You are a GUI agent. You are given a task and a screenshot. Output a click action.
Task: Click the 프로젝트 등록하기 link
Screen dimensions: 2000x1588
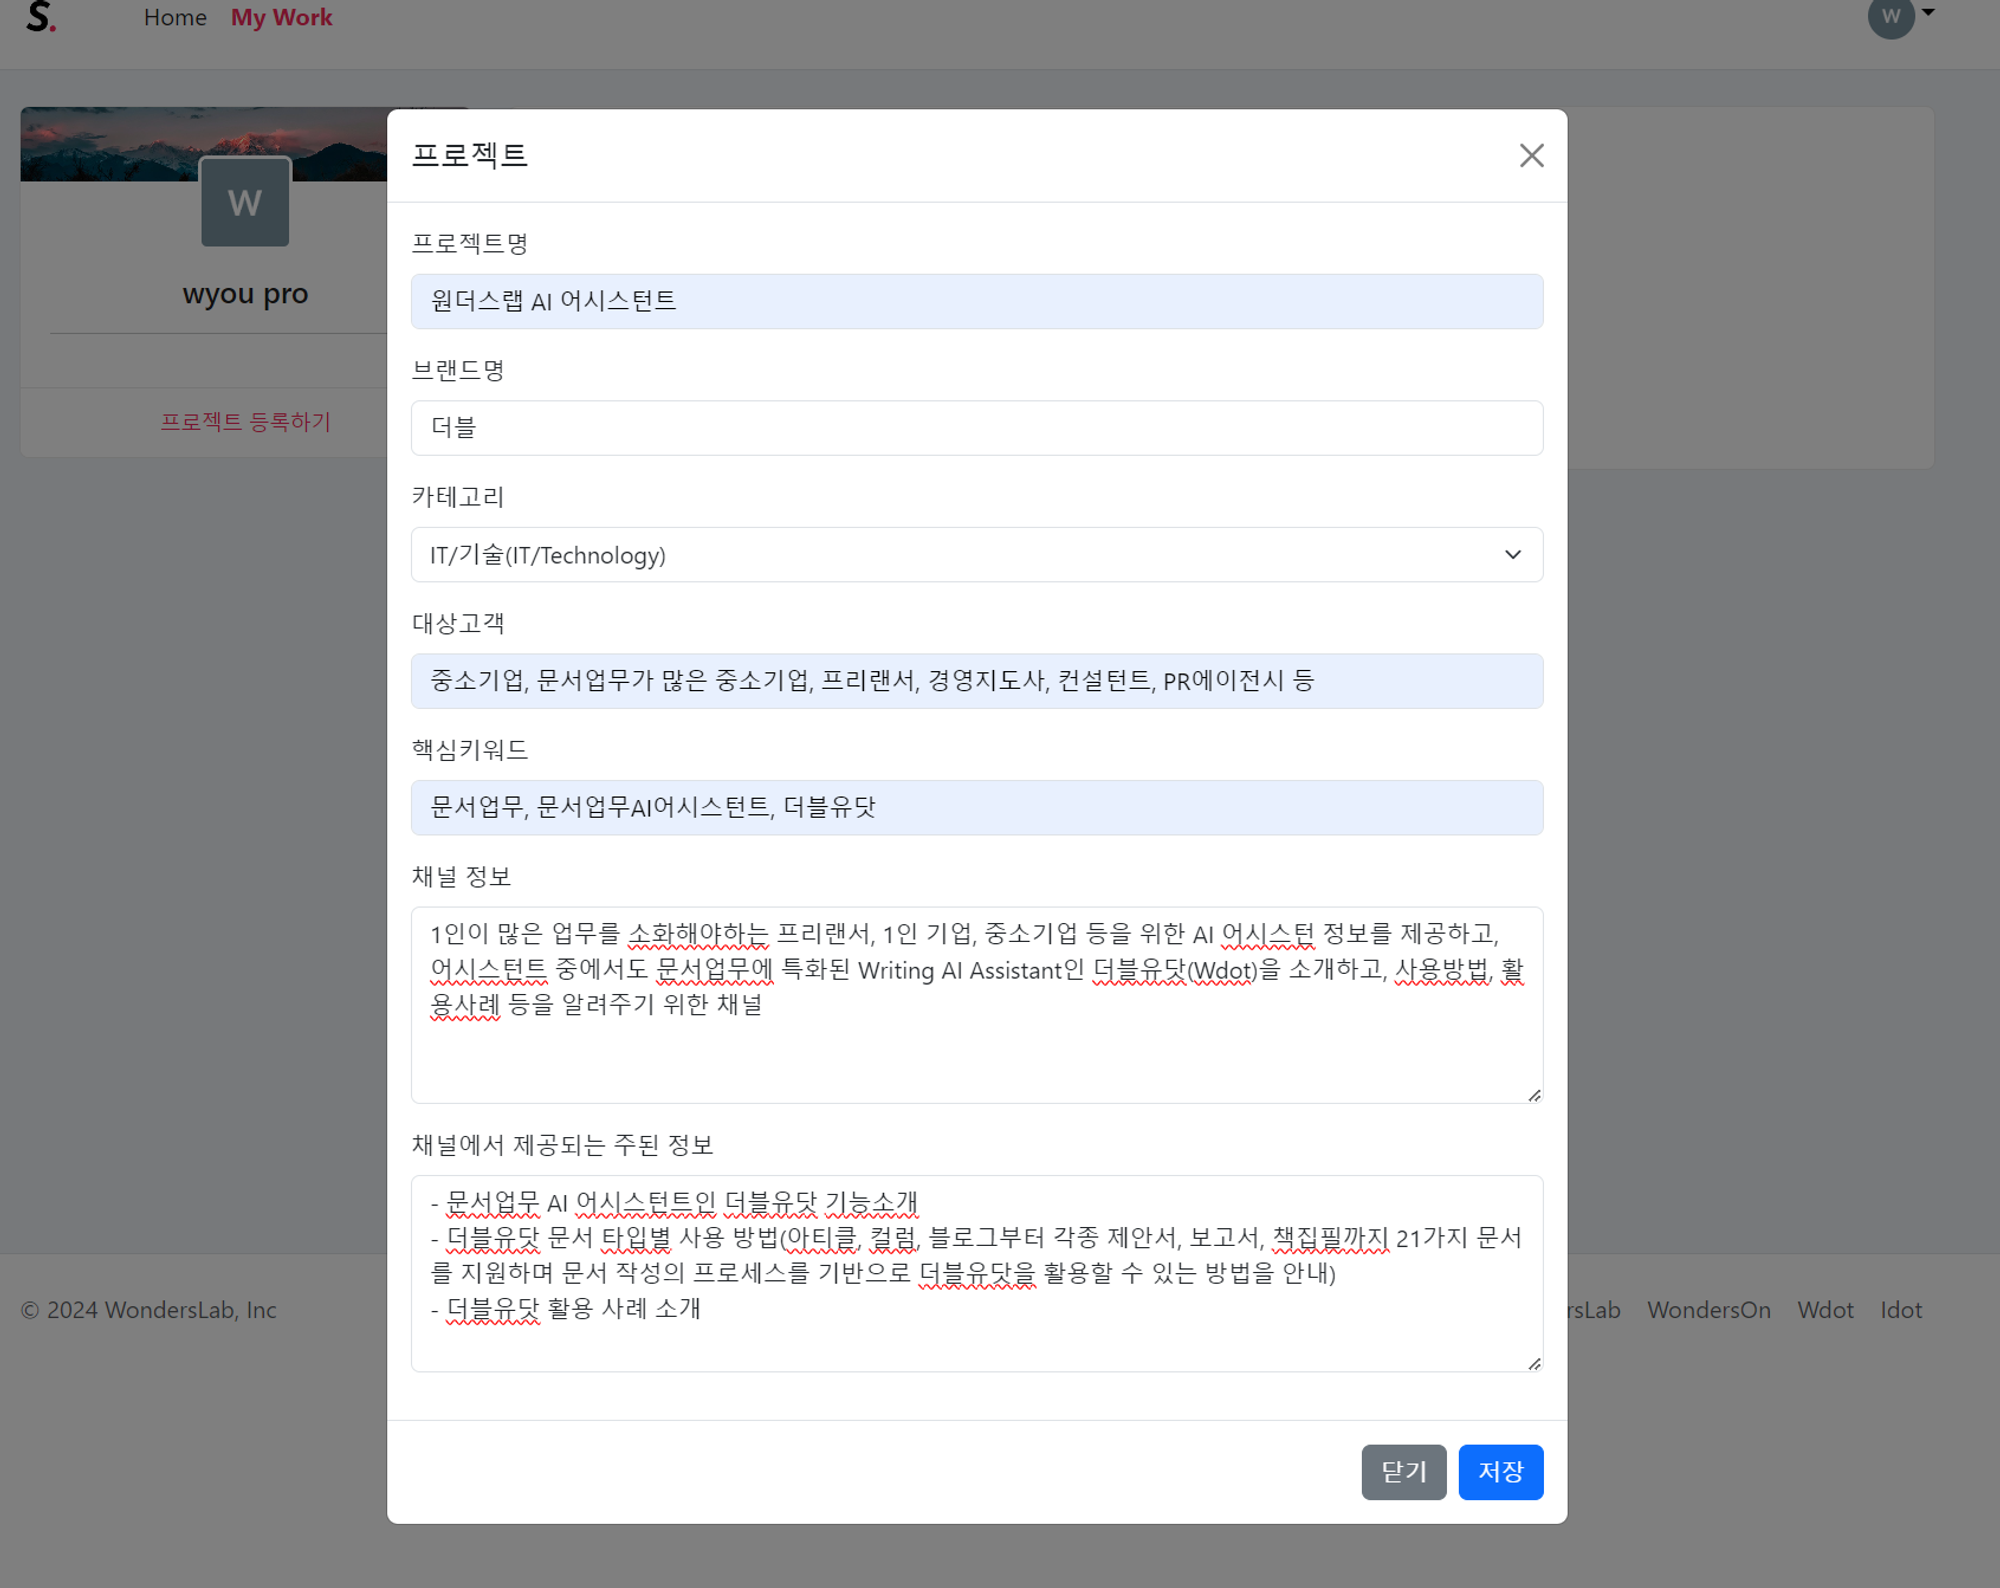245,422
